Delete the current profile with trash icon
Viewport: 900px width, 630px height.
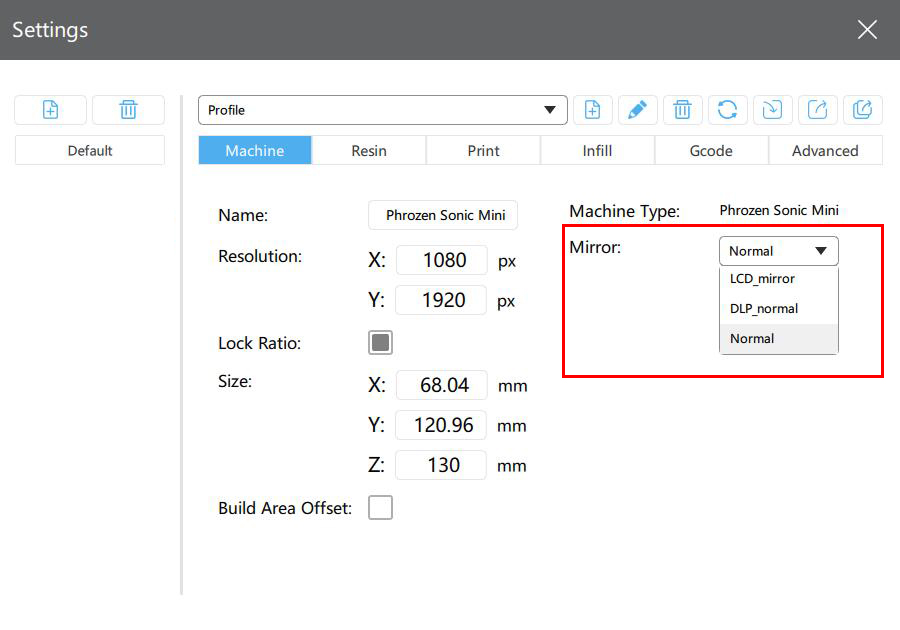click(683, 110)
